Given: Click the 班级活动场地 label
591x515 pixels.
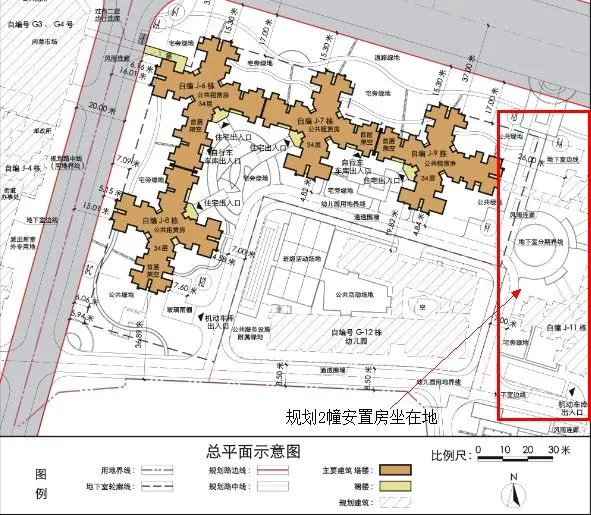Looking at the screenshot, I should (302, 259).
